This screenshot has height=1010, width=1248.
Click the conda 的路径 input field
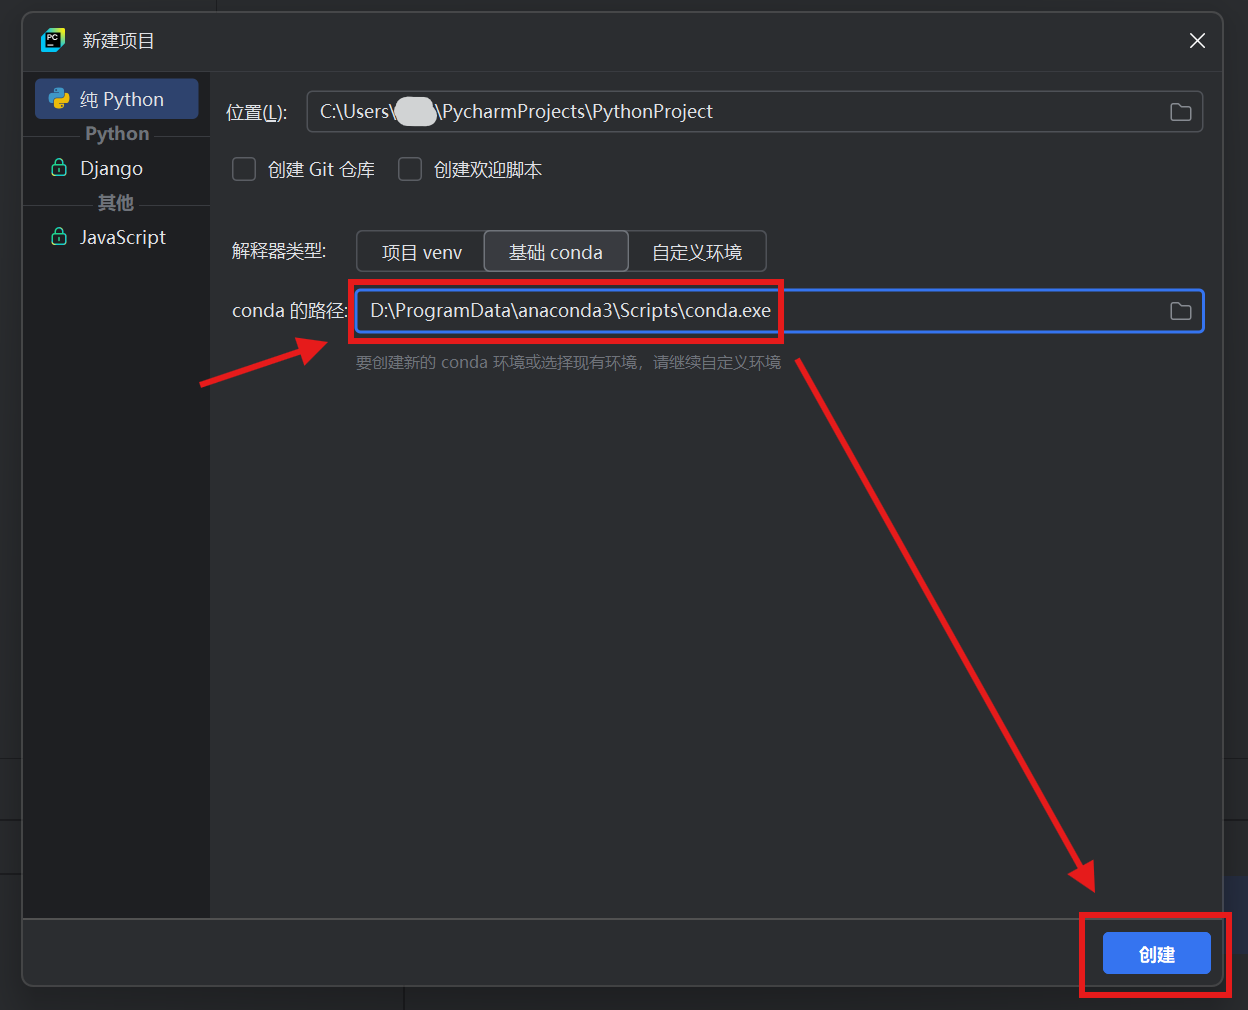779,311
